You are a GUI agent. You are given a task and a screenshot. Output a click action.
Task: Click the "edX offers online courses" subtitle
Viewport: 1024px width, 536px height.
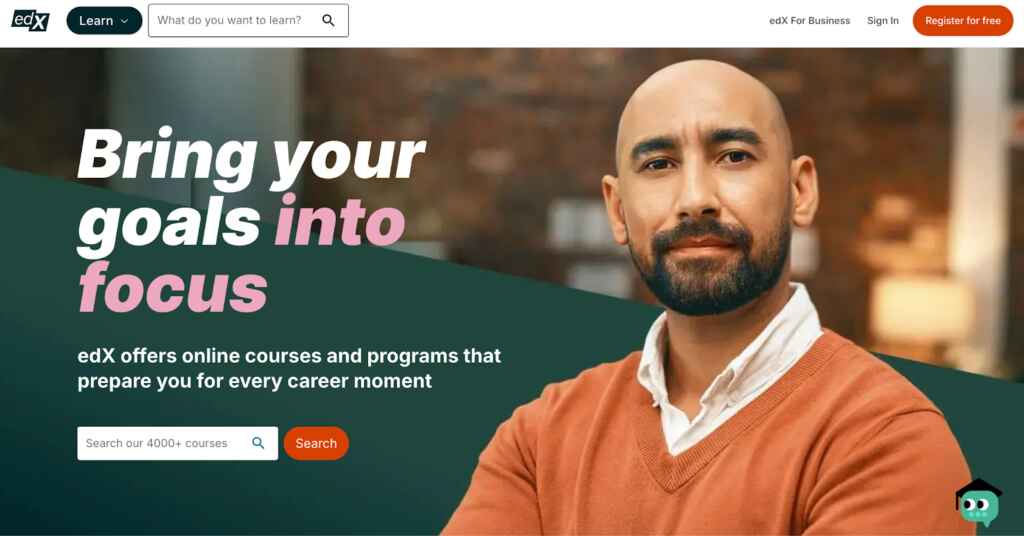pyautogui.click(x=289, y=368)
